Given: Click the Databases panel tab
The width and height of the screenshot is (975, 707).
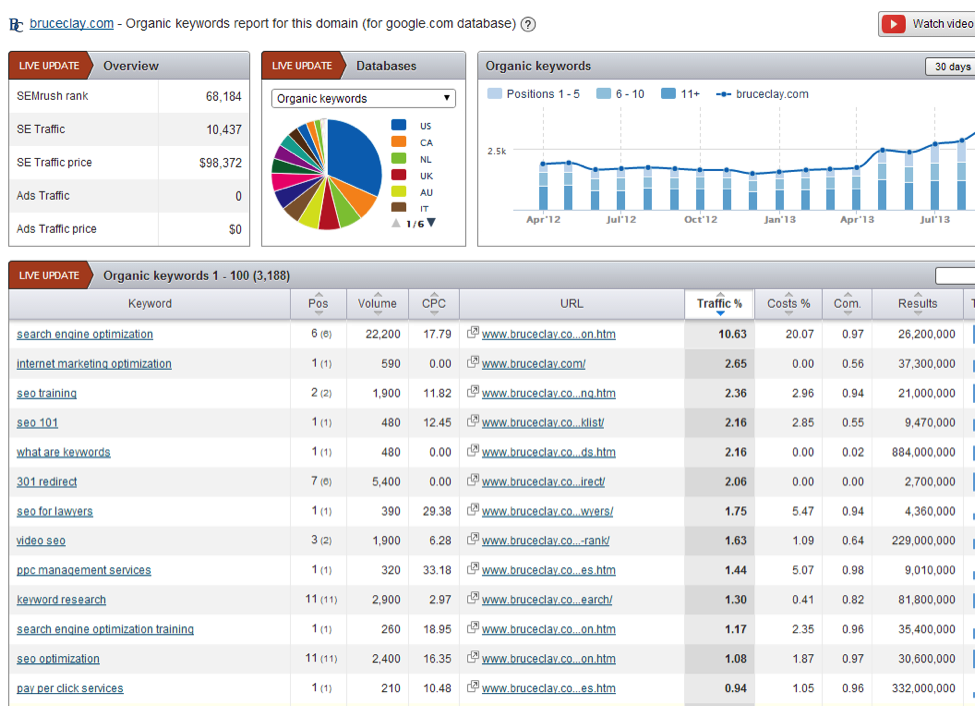Looking at the screenshot, I should pyautogui.click(x=386, y=66).
